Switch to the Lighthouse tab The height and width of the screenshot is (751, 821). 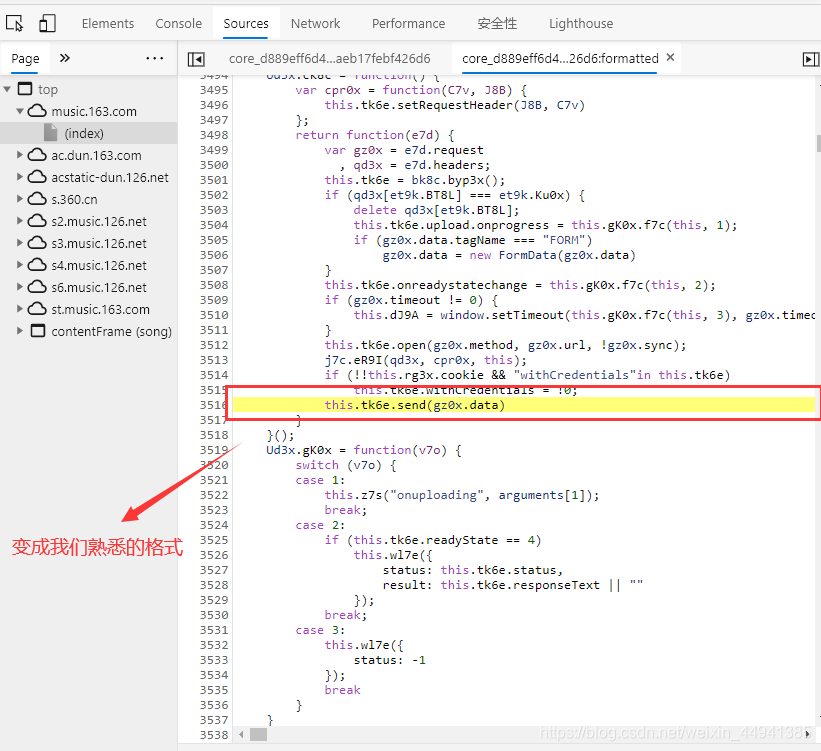pos(581,24)
